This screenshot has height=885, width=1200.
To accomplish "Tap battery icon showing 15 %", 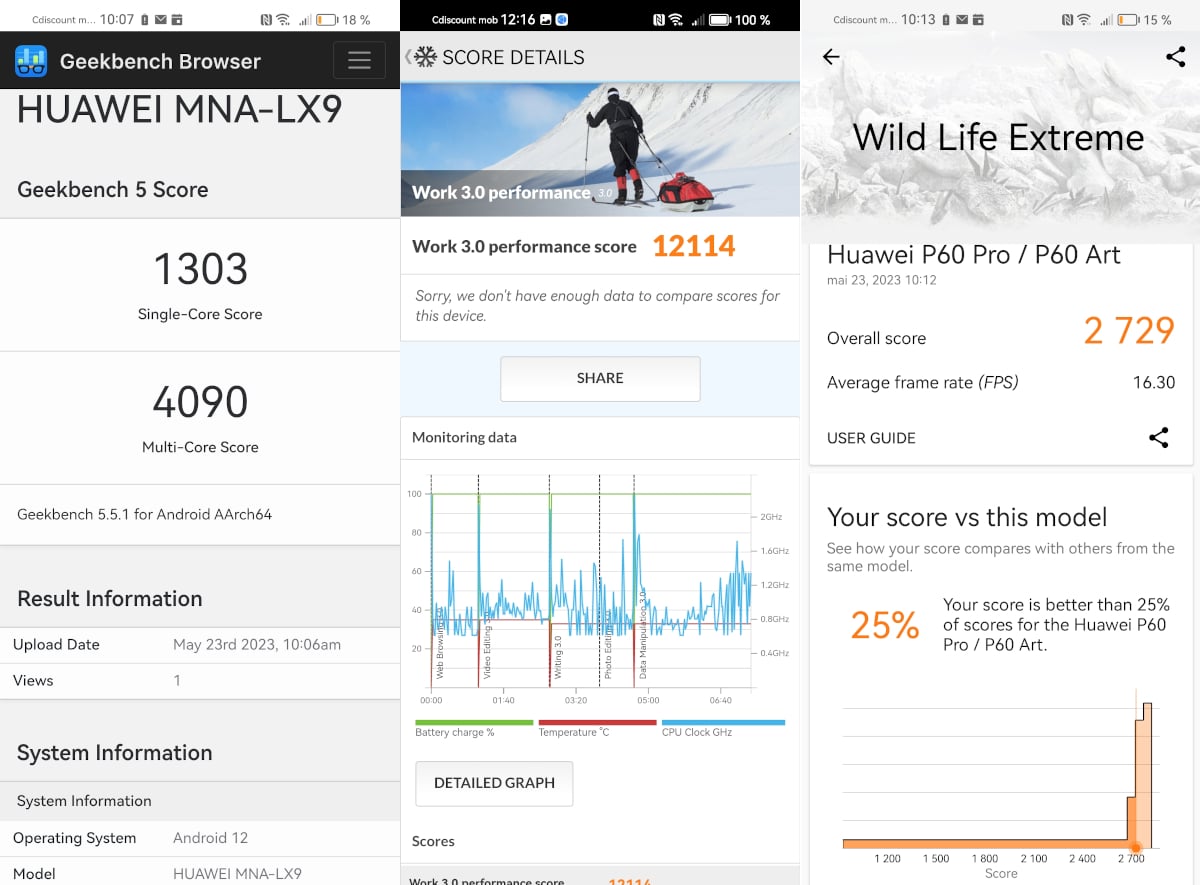I will (x=1128, y=19).
